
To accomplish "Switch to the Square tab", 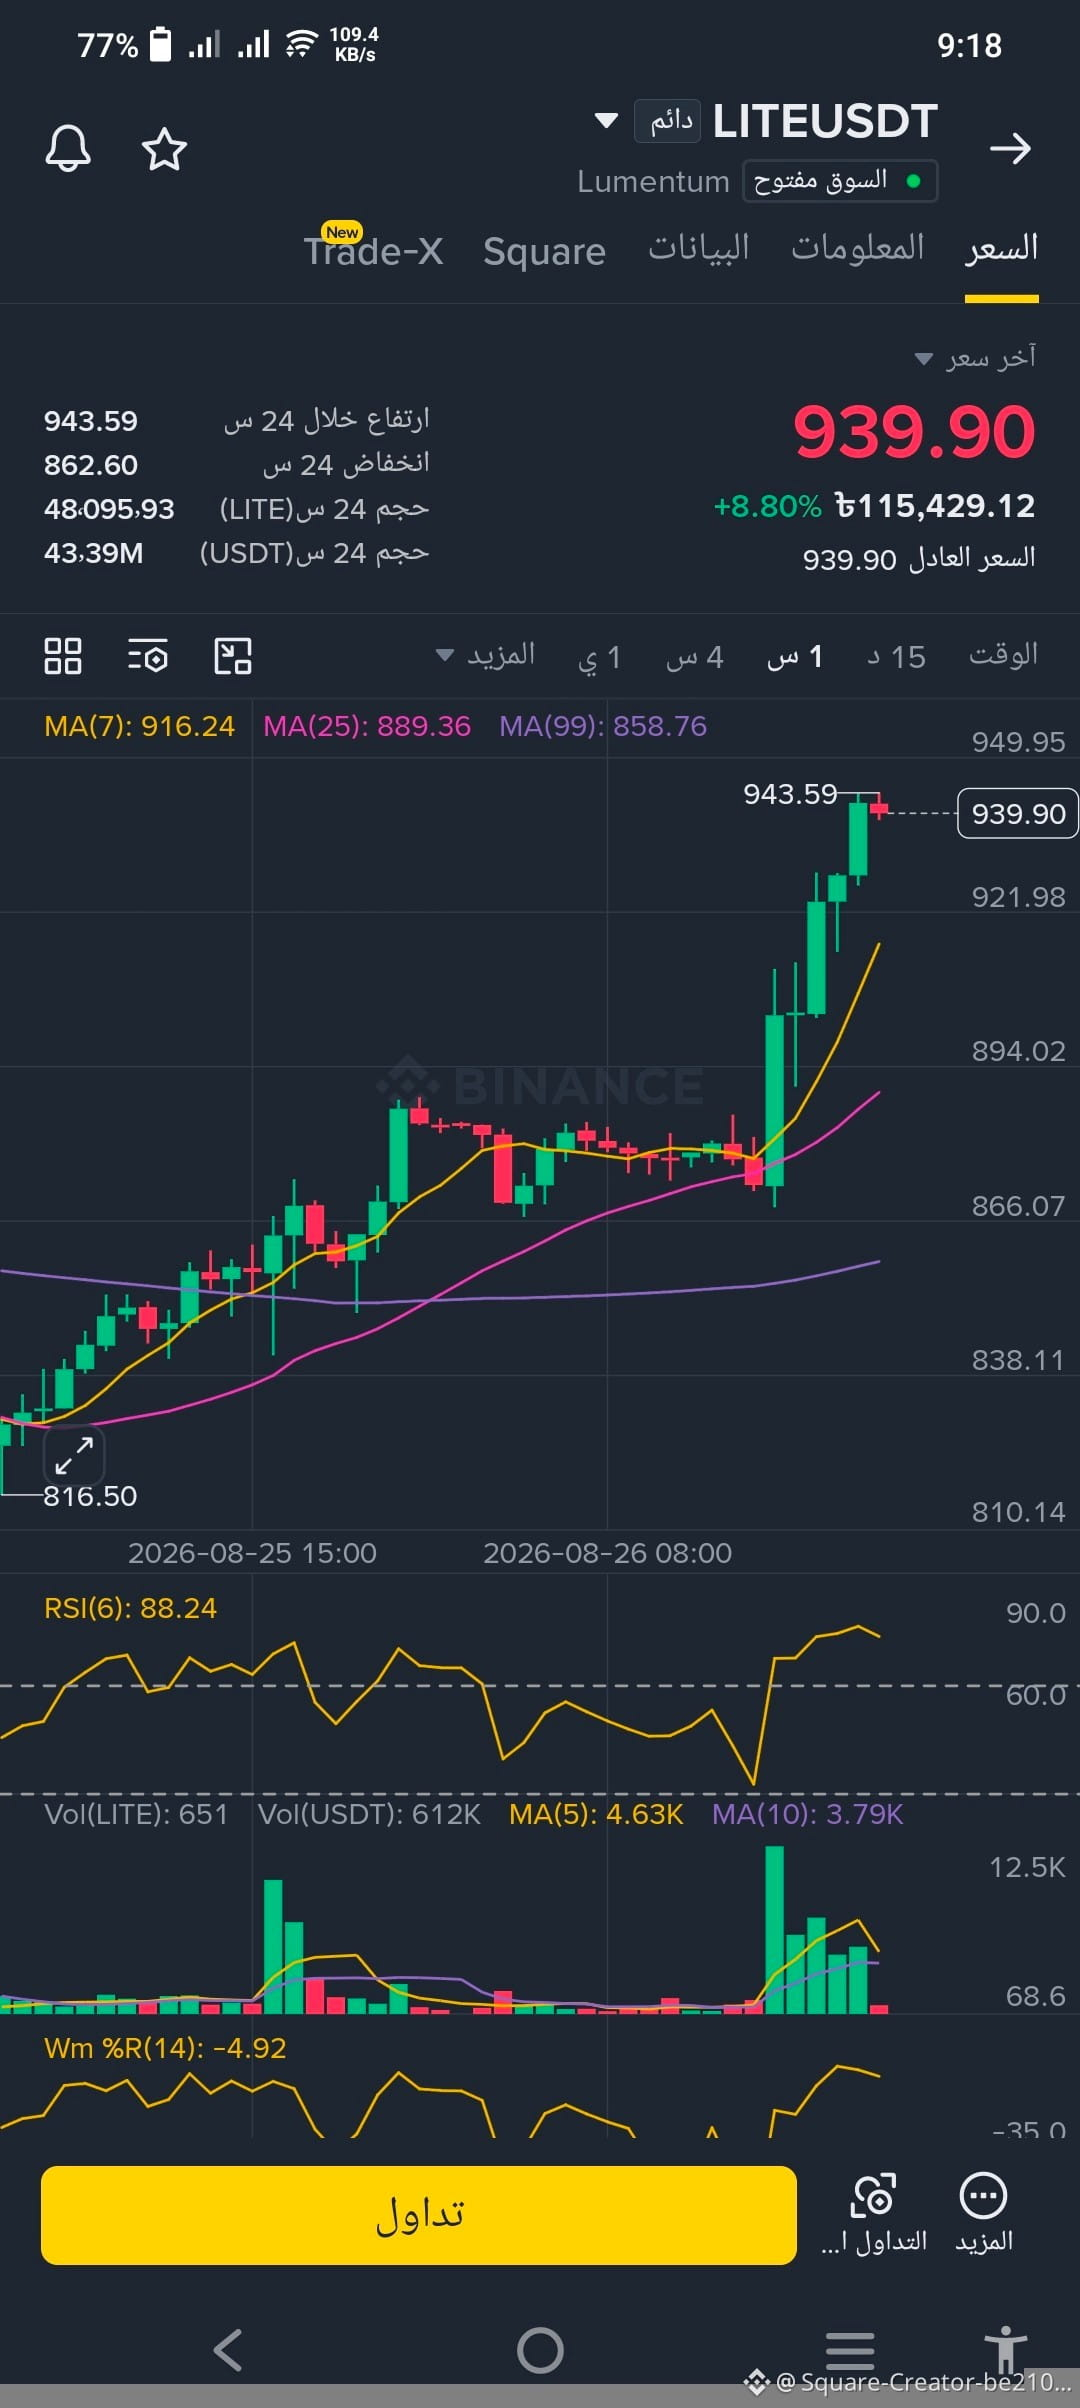I will tap(544, 251).
